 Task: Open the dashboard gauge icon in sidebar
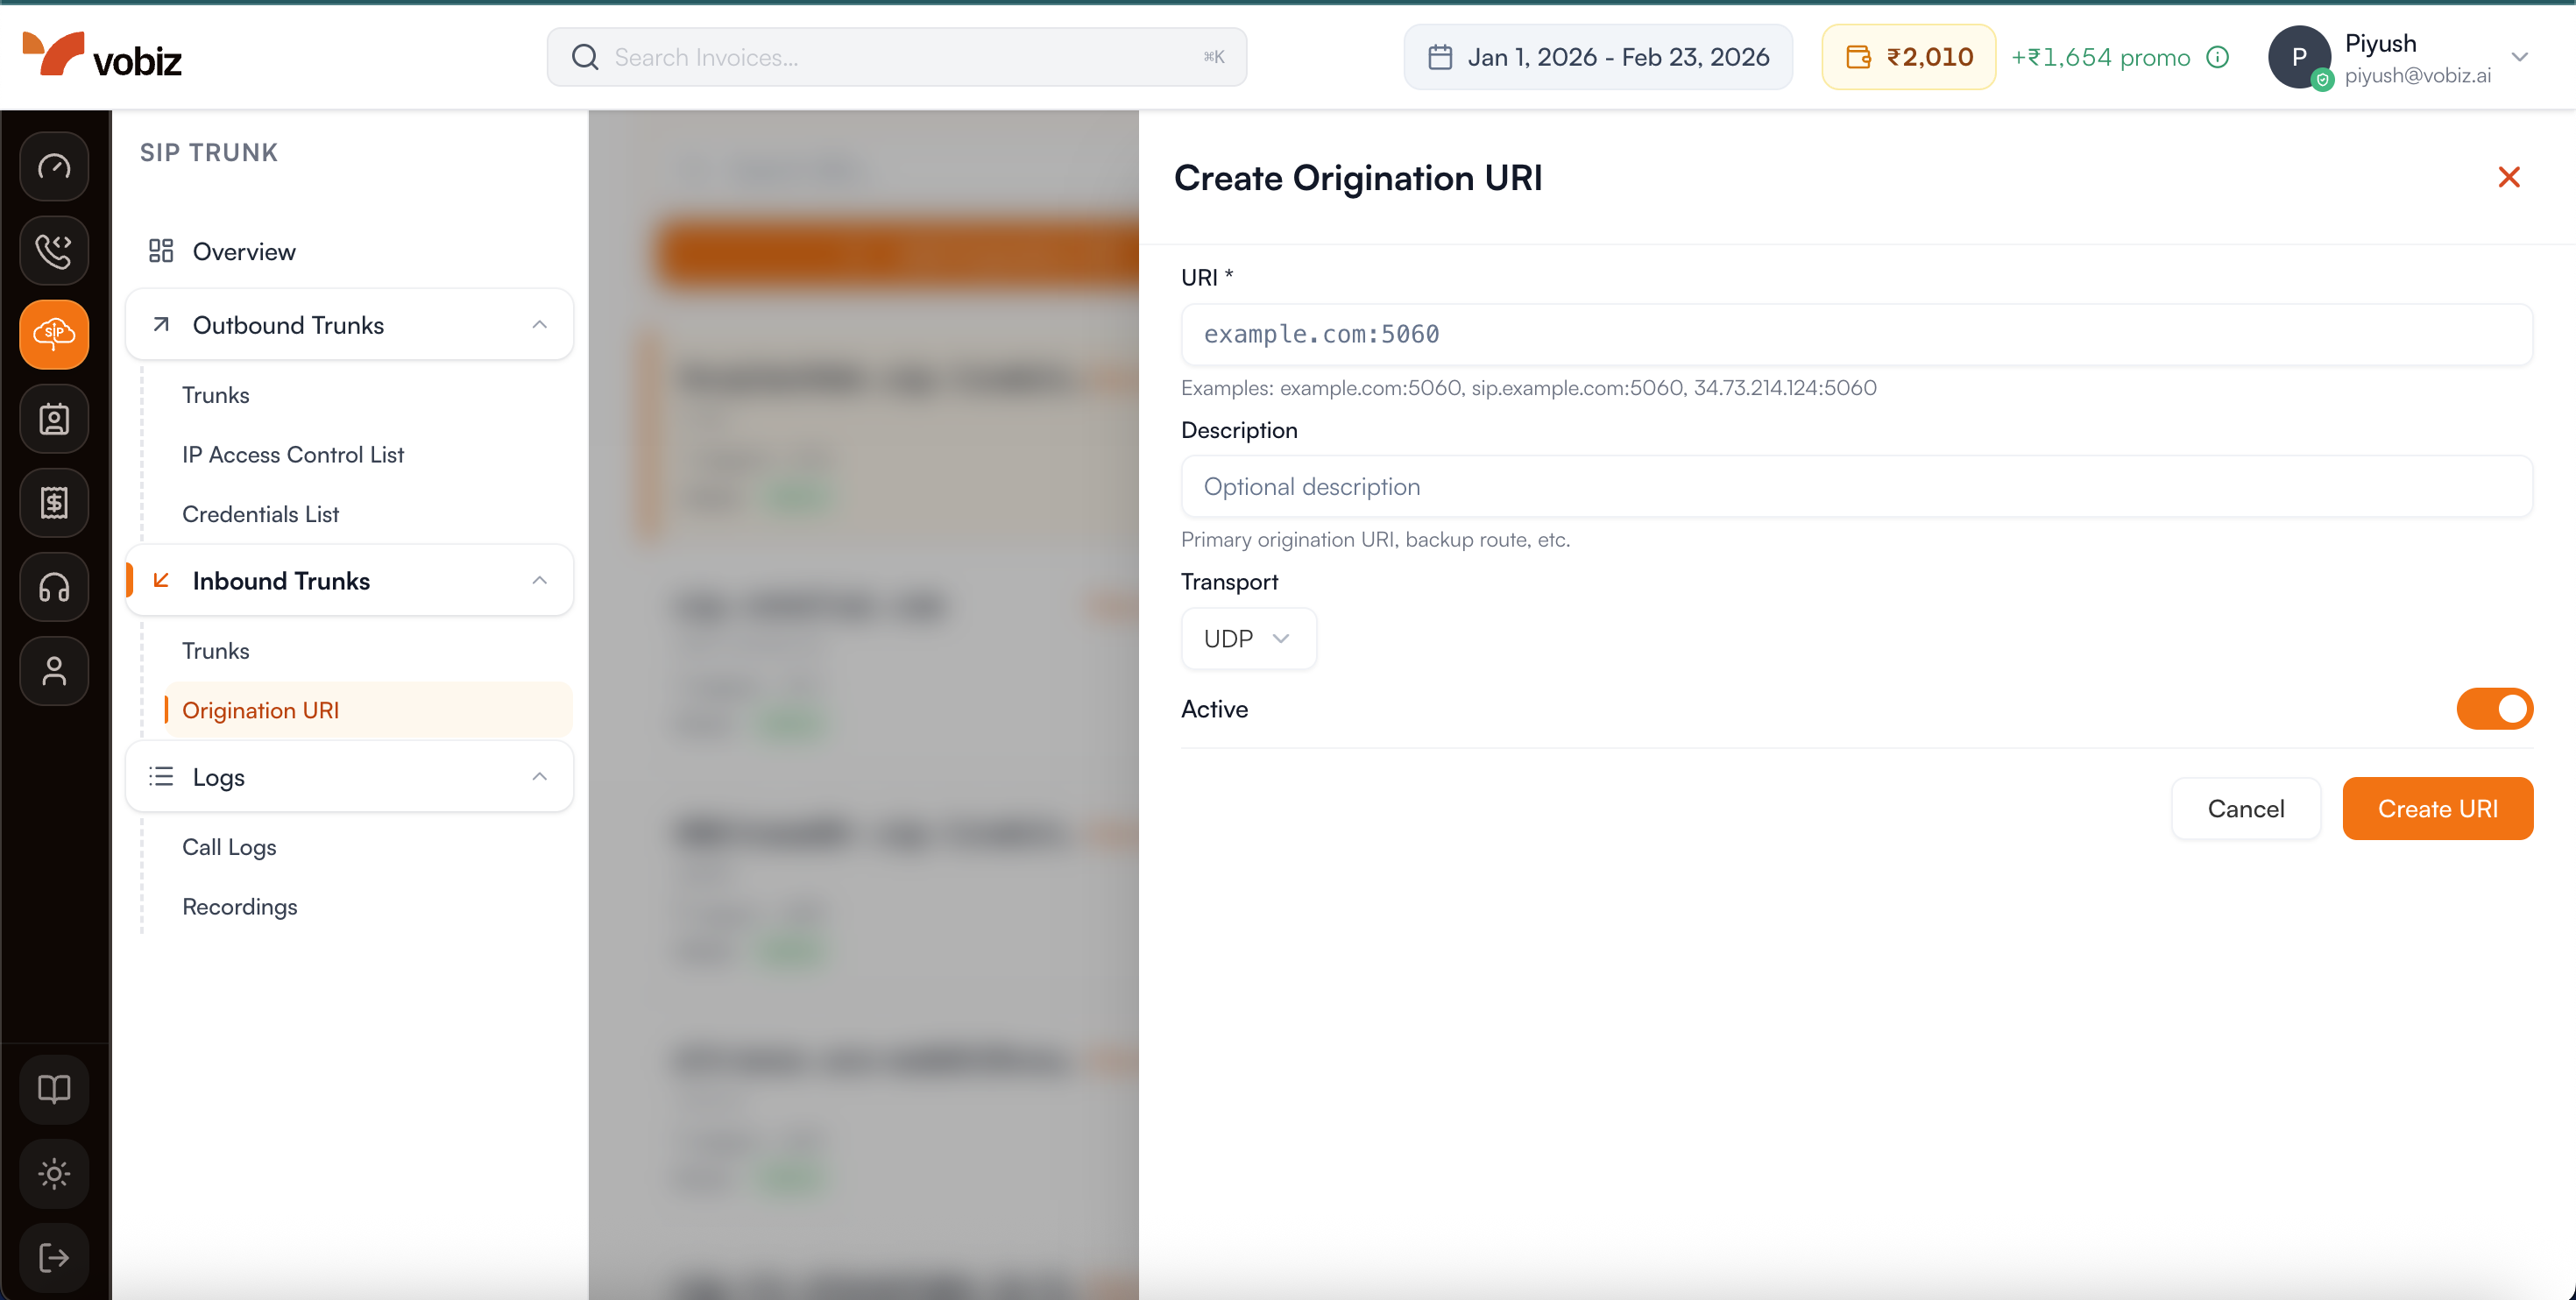click(54, 166)
